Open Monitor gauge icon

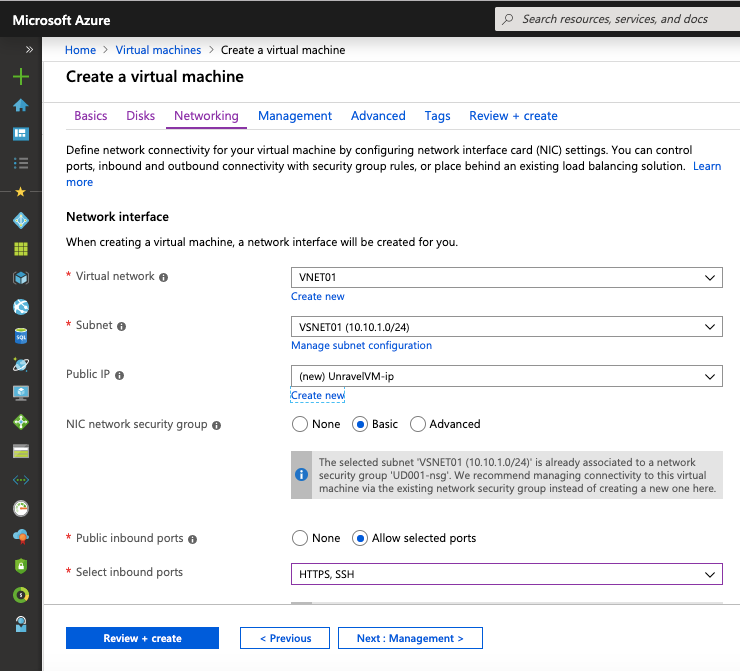click(21, 509)
